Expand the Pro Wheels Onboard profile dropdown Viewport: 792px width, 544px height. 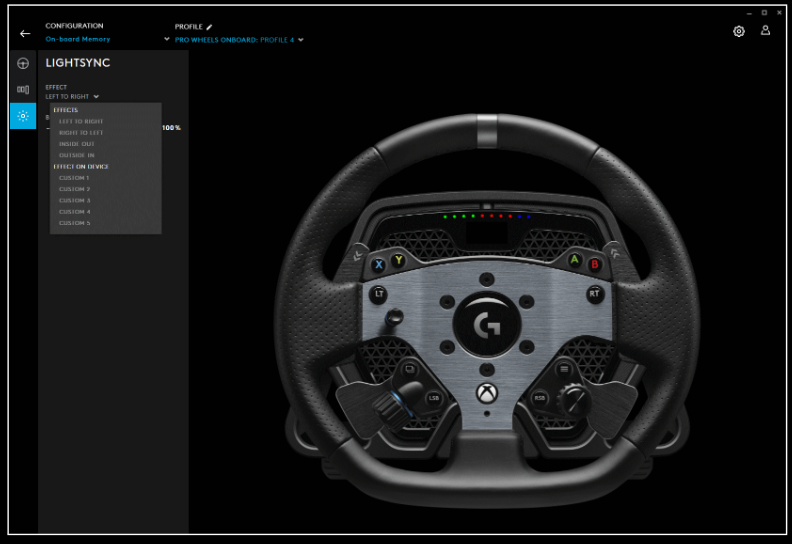[300, 40]
